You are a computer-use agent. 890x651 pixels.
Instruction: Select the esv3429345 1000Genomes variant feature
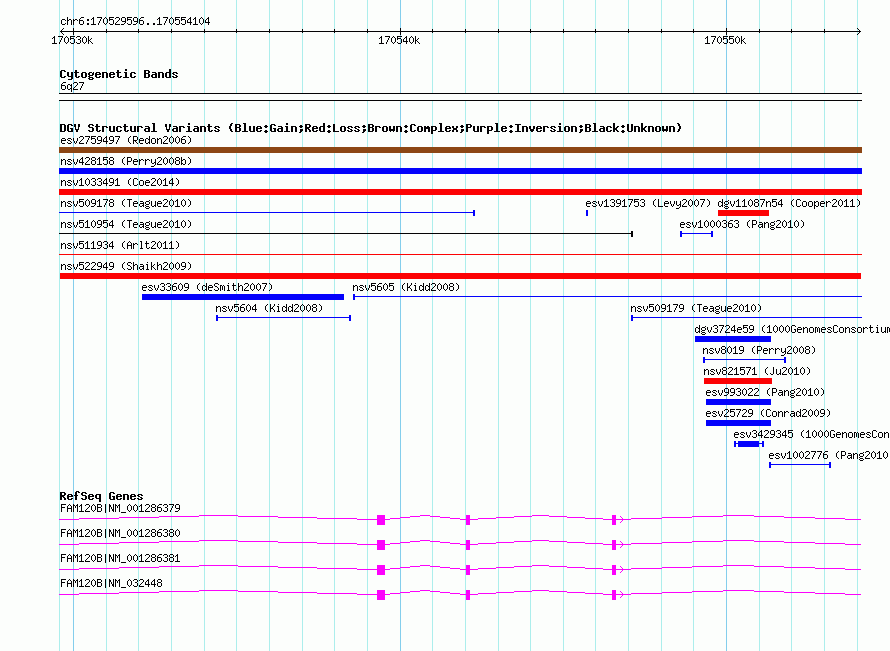[x=749, y=444]
